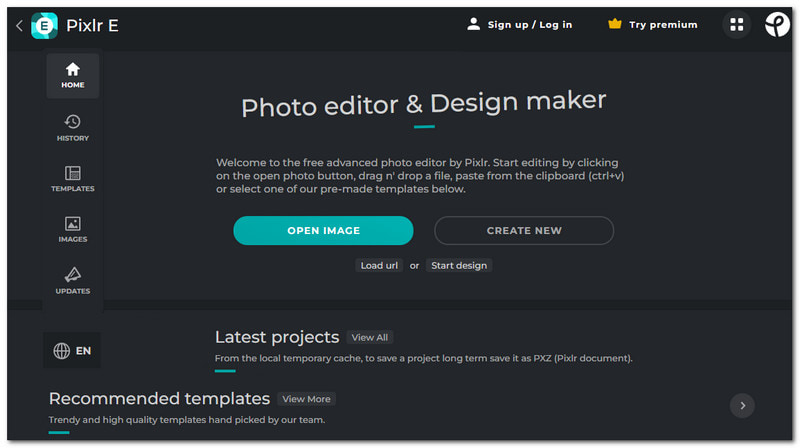Open the Images sidebar section

click(x=72, y=230)
